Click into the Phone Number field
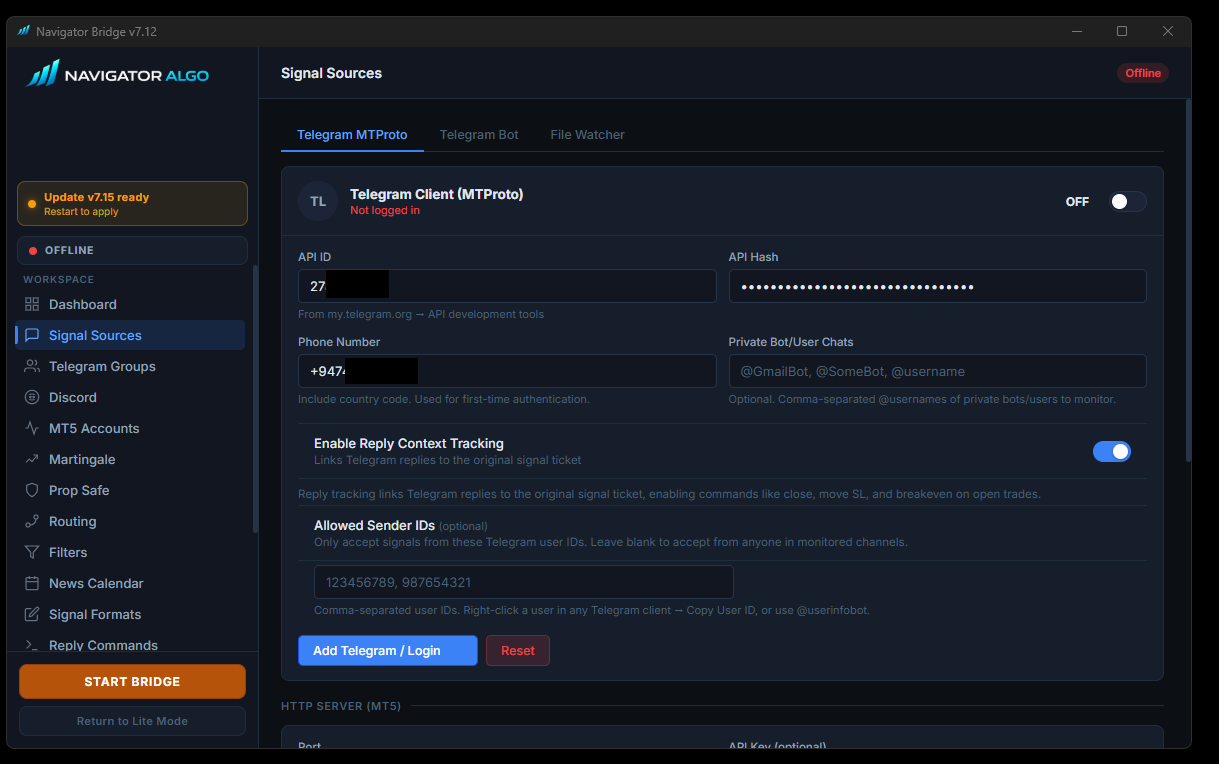Viewport: 1219px width, 764px height. point(507,371)
